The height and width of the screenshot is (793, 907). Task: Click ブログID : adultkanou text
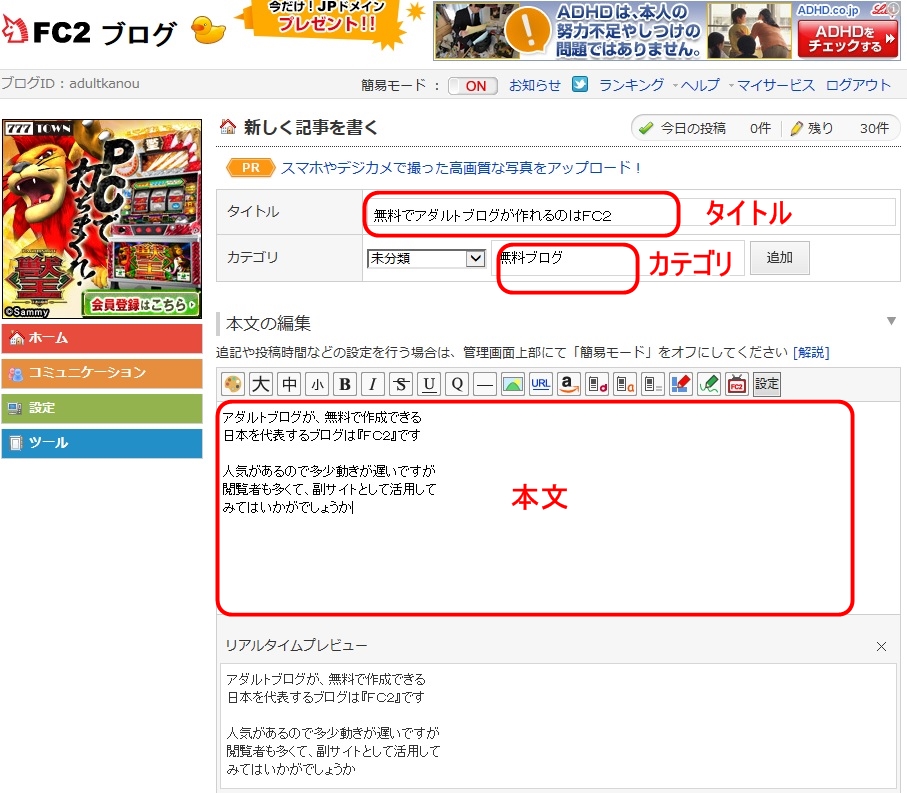[70, 83]
